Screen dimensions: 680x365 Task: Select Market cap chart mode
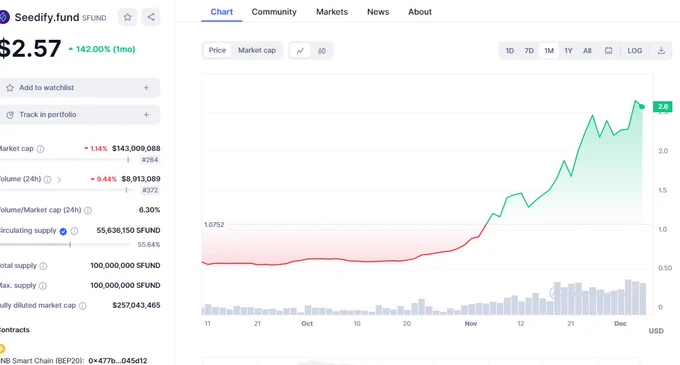[x=257, y=50]
